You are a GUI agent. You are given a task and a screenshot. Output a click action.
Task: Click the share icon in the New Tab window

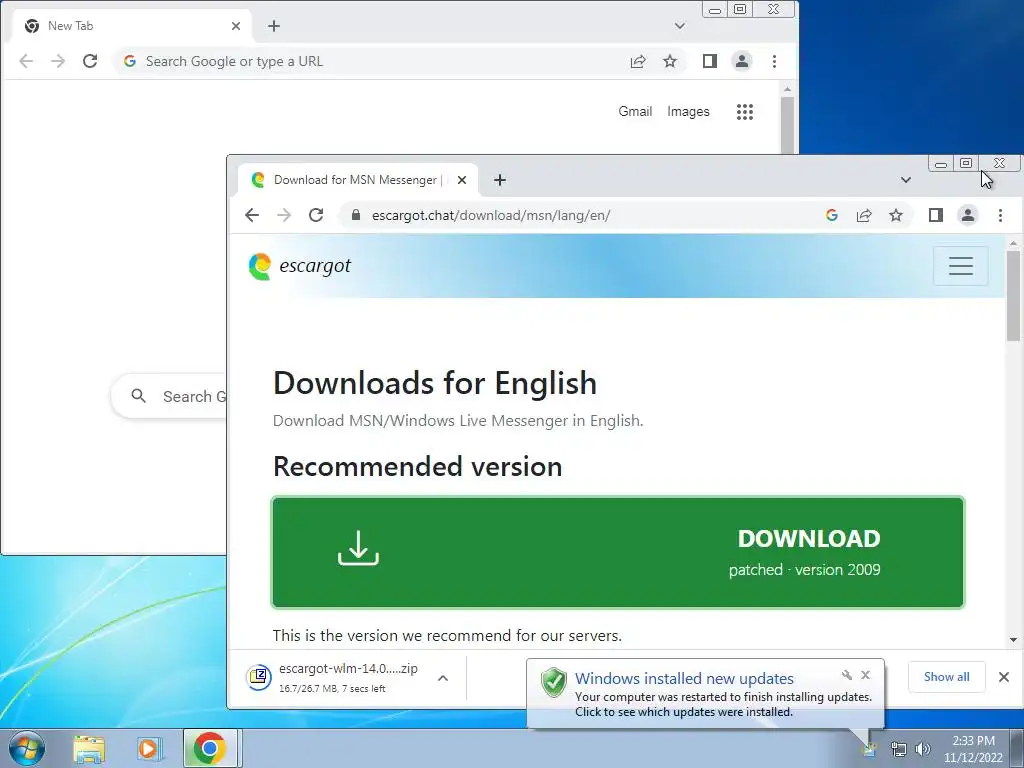click(638, 61)
